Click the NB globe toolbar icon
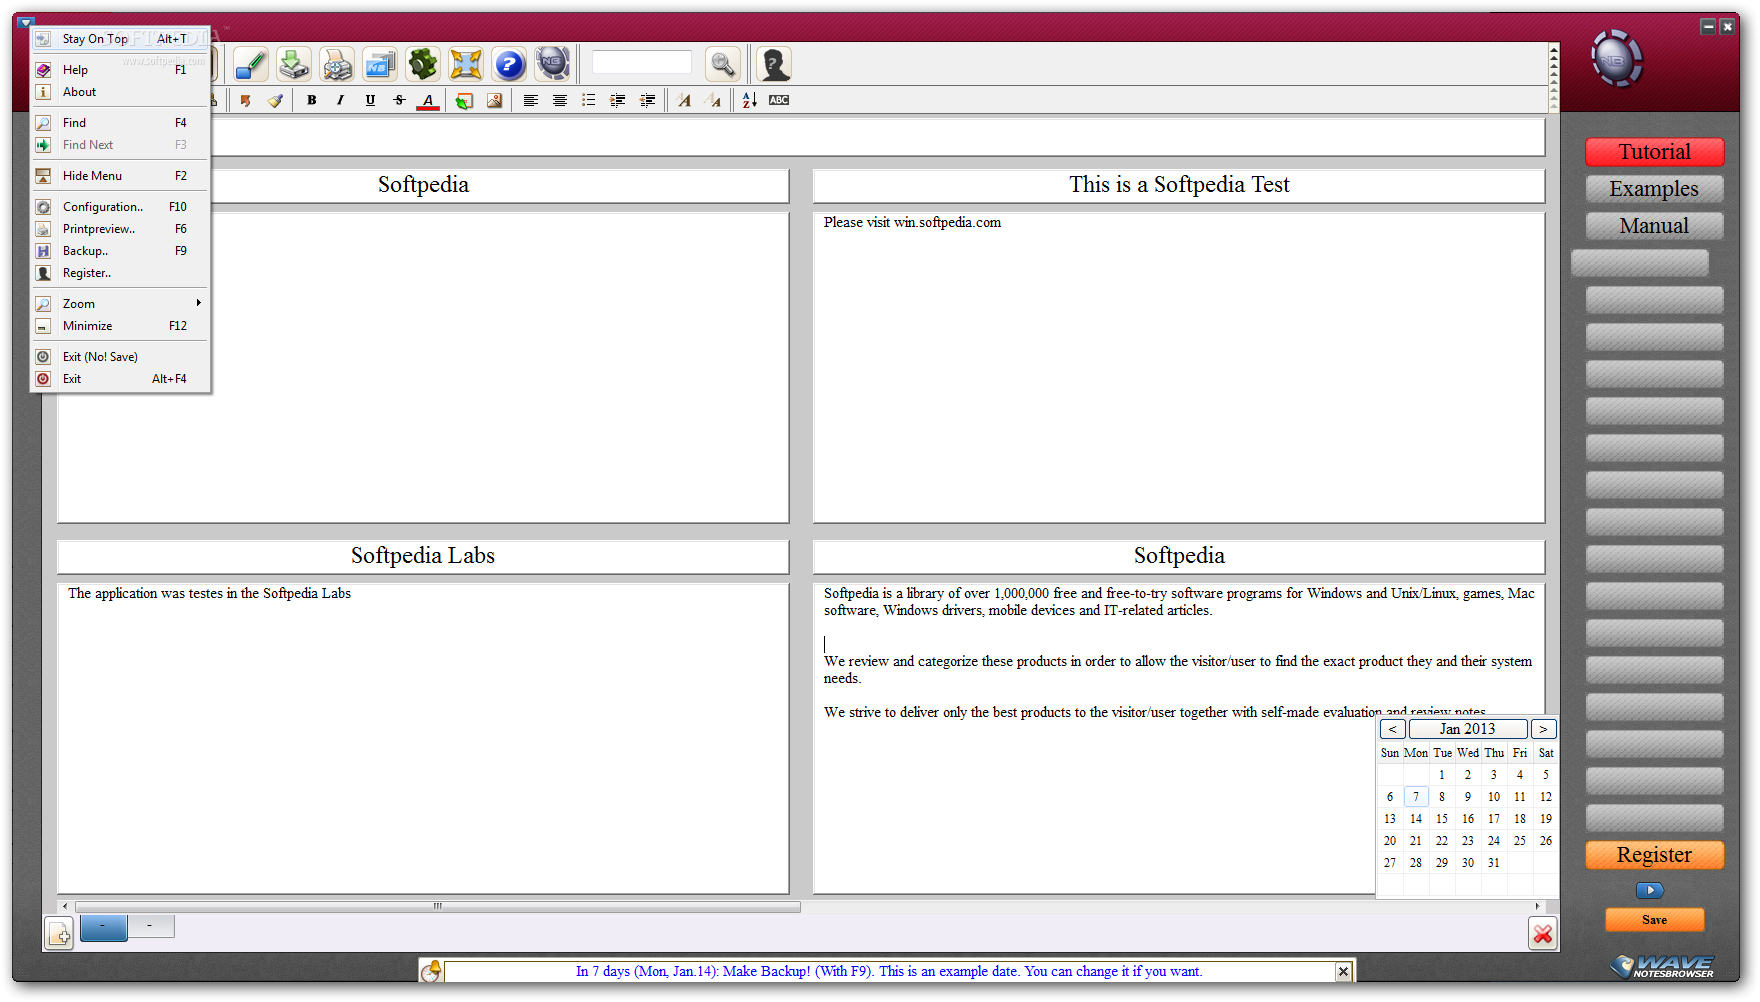The width and height of the screenshot is (1760, 1002). (x=552, y=65)
